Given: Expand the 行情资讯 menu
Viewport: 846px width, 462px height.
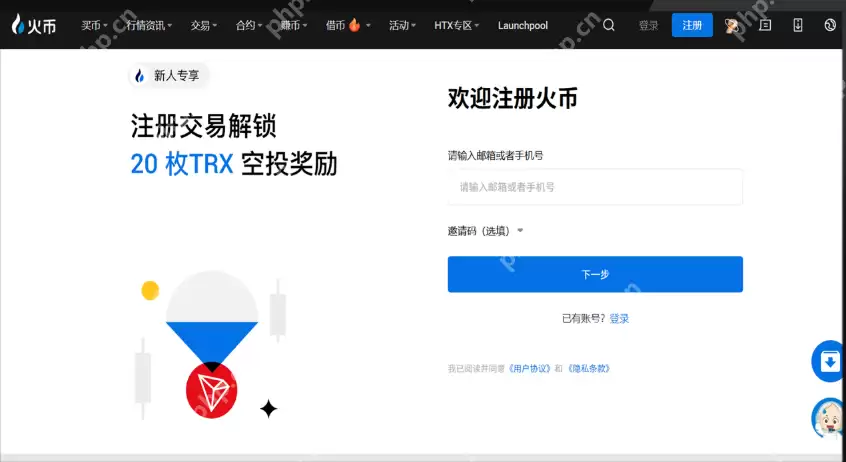Looking at the screenshot, I should (x=149, y=25).
